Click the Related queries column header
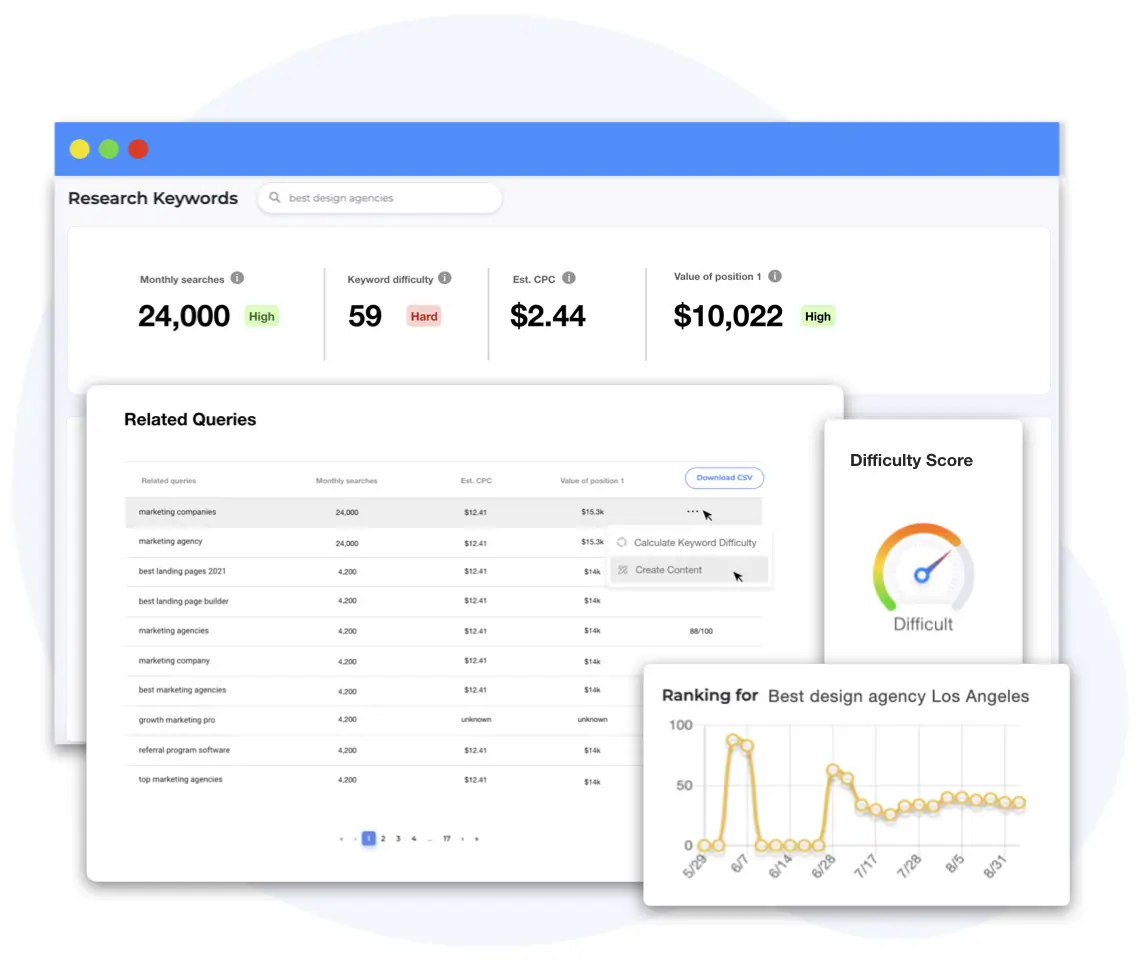Viewport: 1144px width, 971px height. pos(169,481)
